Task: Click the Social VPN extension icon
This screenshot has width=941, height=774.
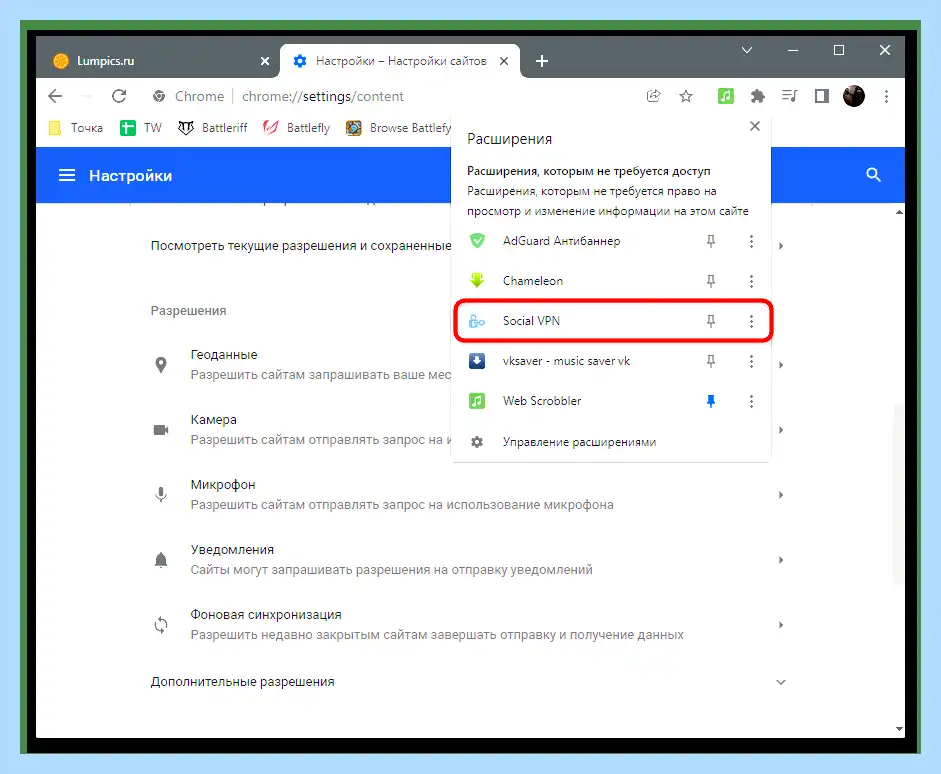Action: [477, 321]
